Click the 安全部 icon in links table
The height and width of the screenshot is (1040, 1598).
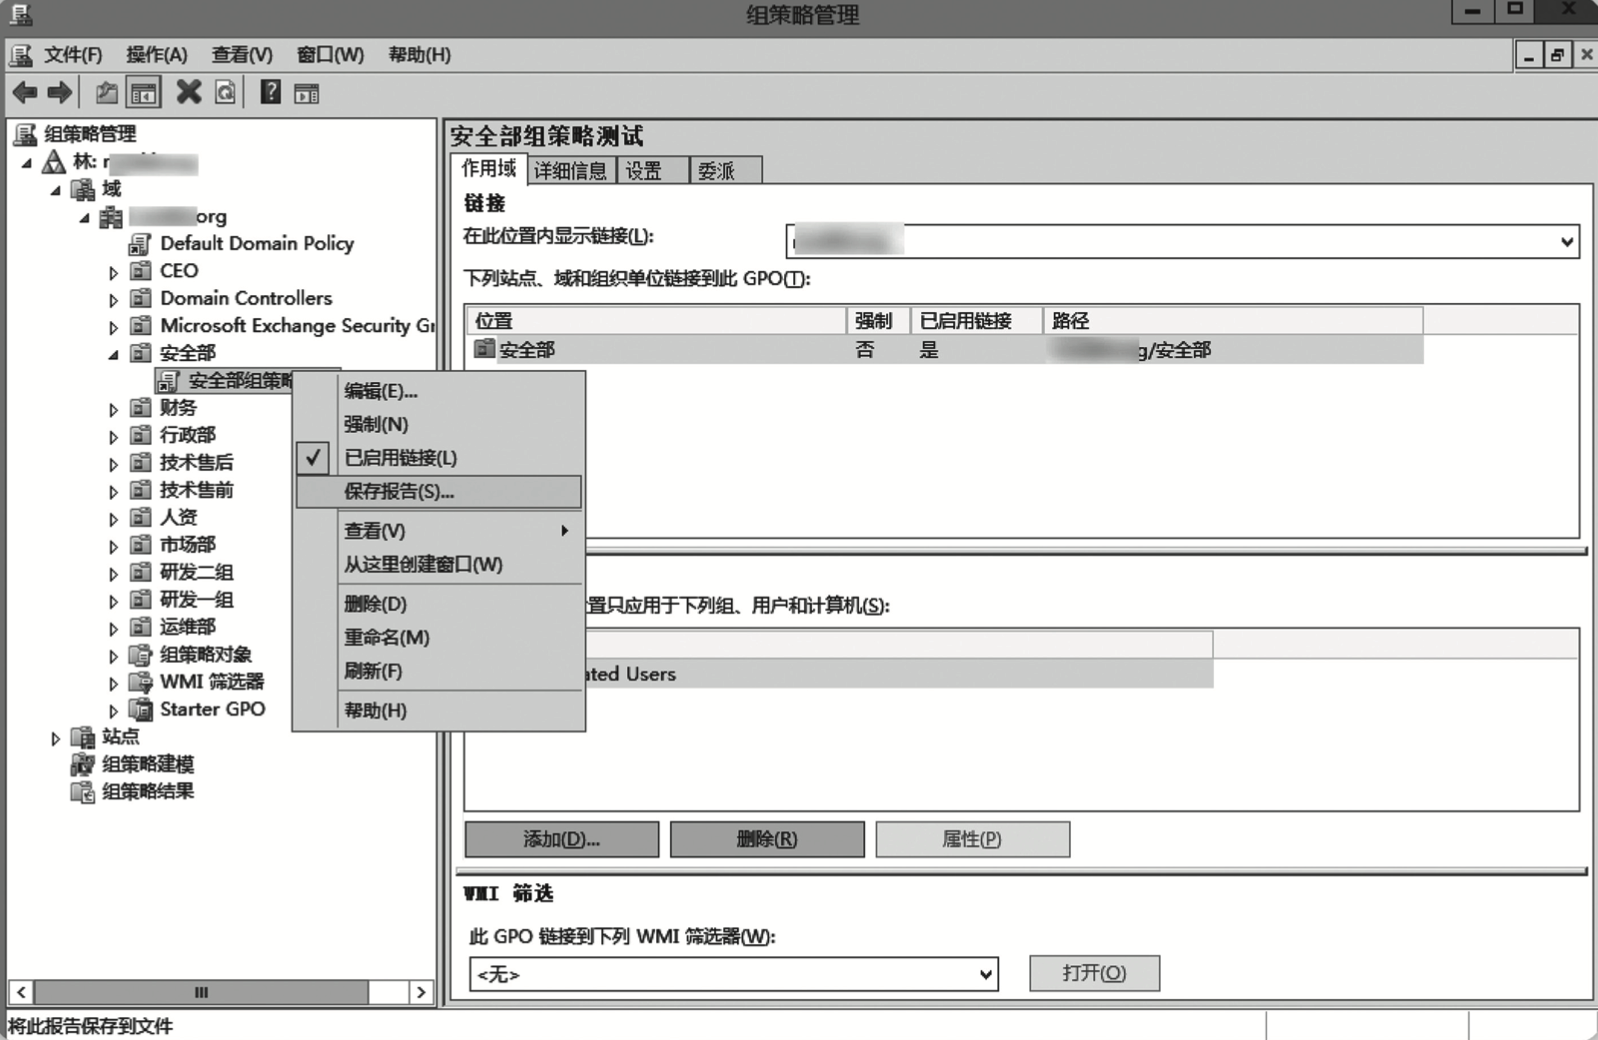(485, 349)
